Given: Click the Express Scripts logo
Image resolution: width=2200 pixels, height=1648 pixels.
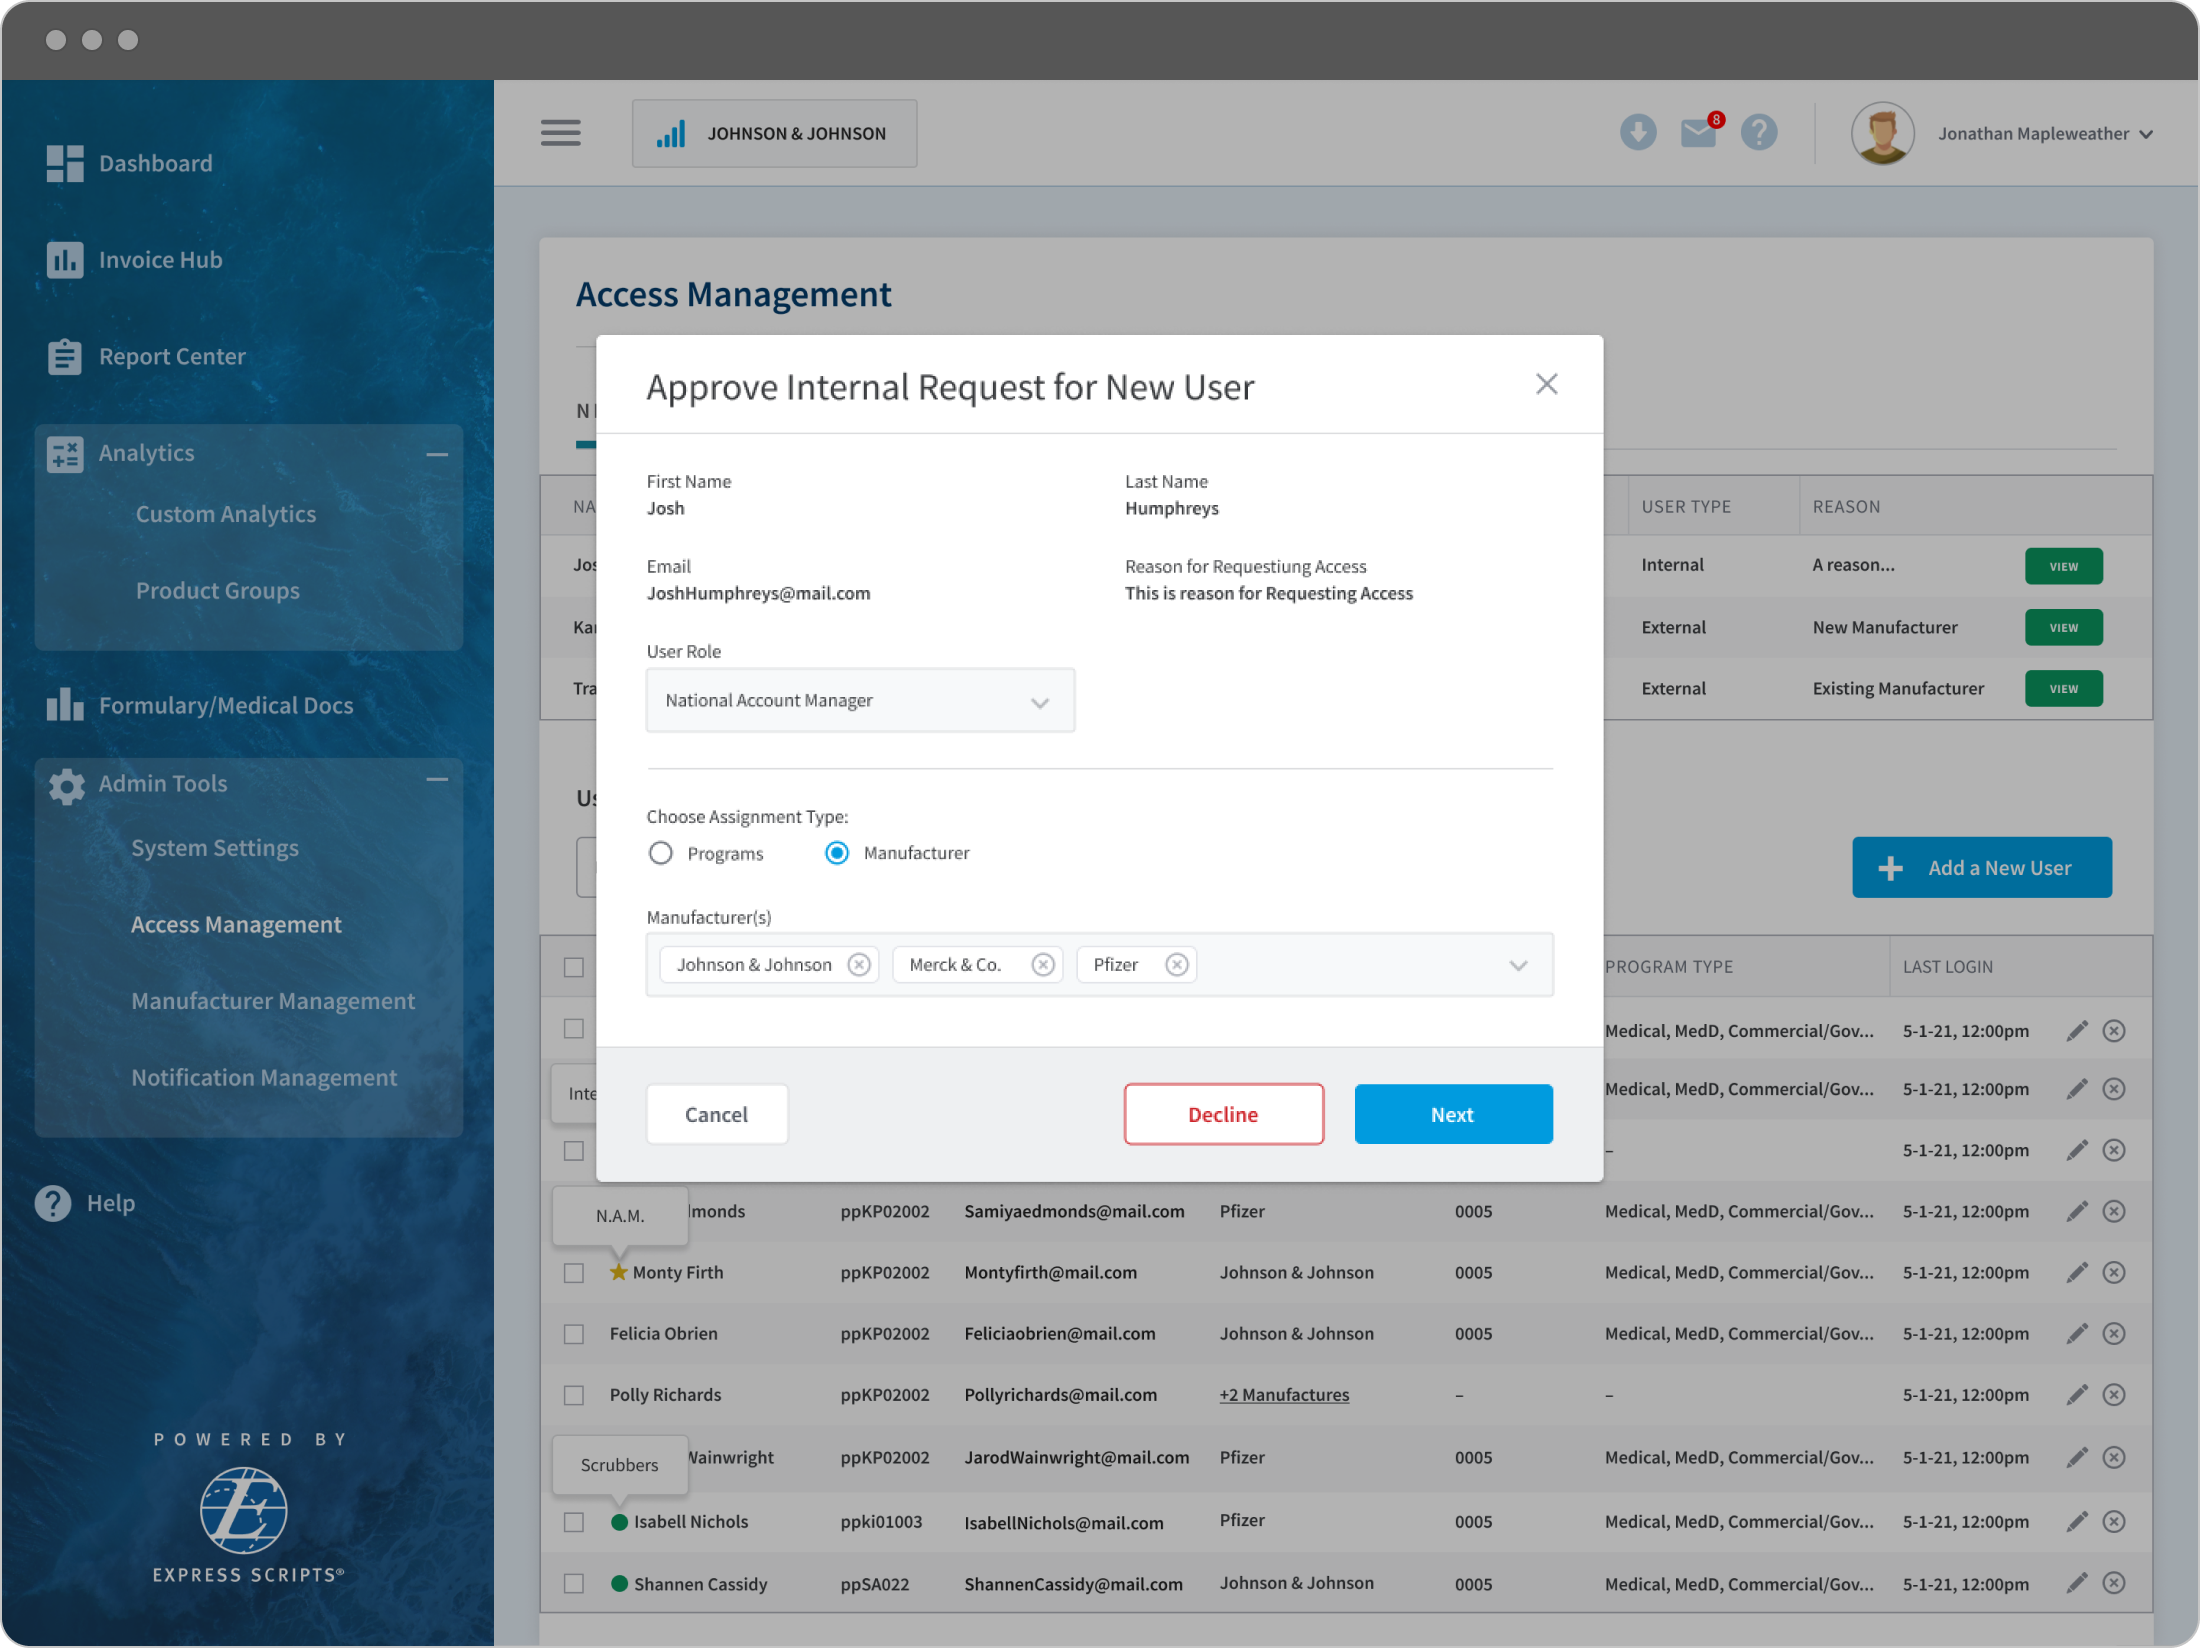Looking at the screenshot, I should pos(243,1510).
